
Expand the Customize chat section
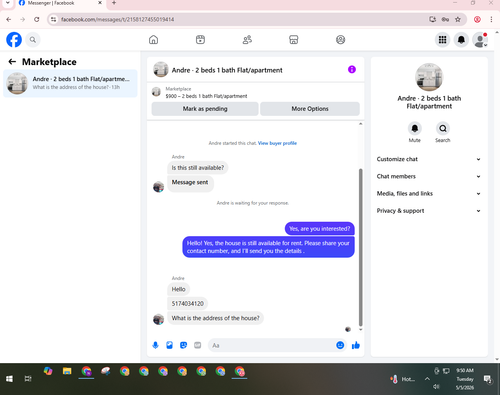pyautogui.click(x=429, y=159)
